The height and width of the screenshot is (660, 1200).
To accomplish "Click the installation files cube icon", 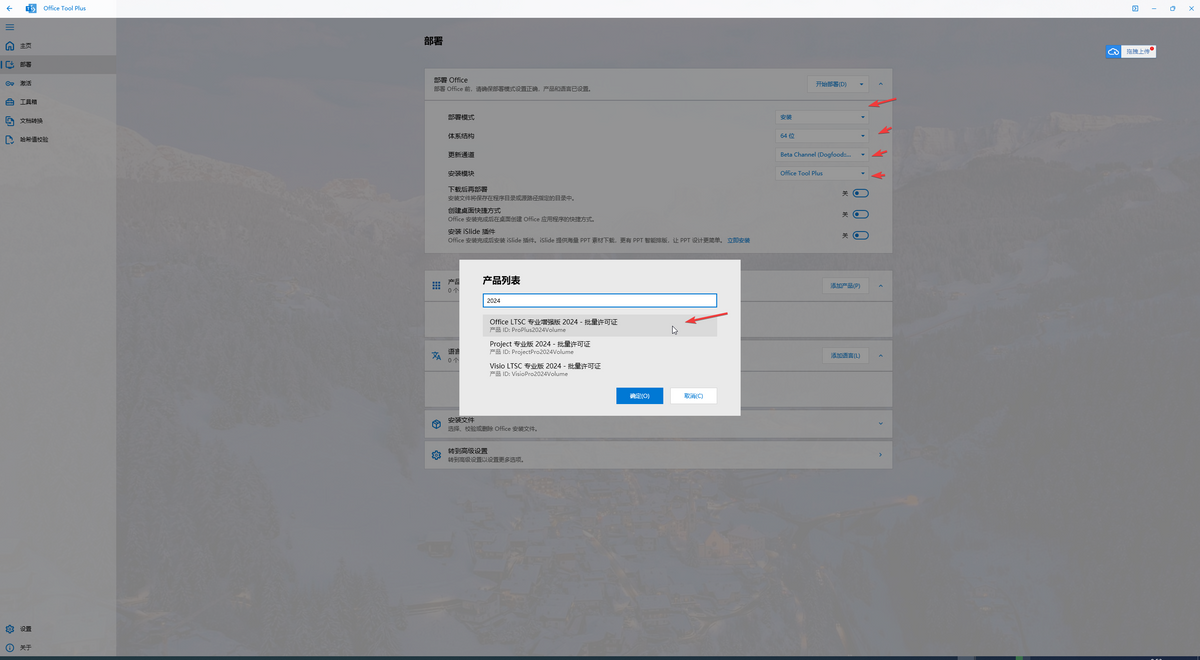I will (x=436, y=424).
